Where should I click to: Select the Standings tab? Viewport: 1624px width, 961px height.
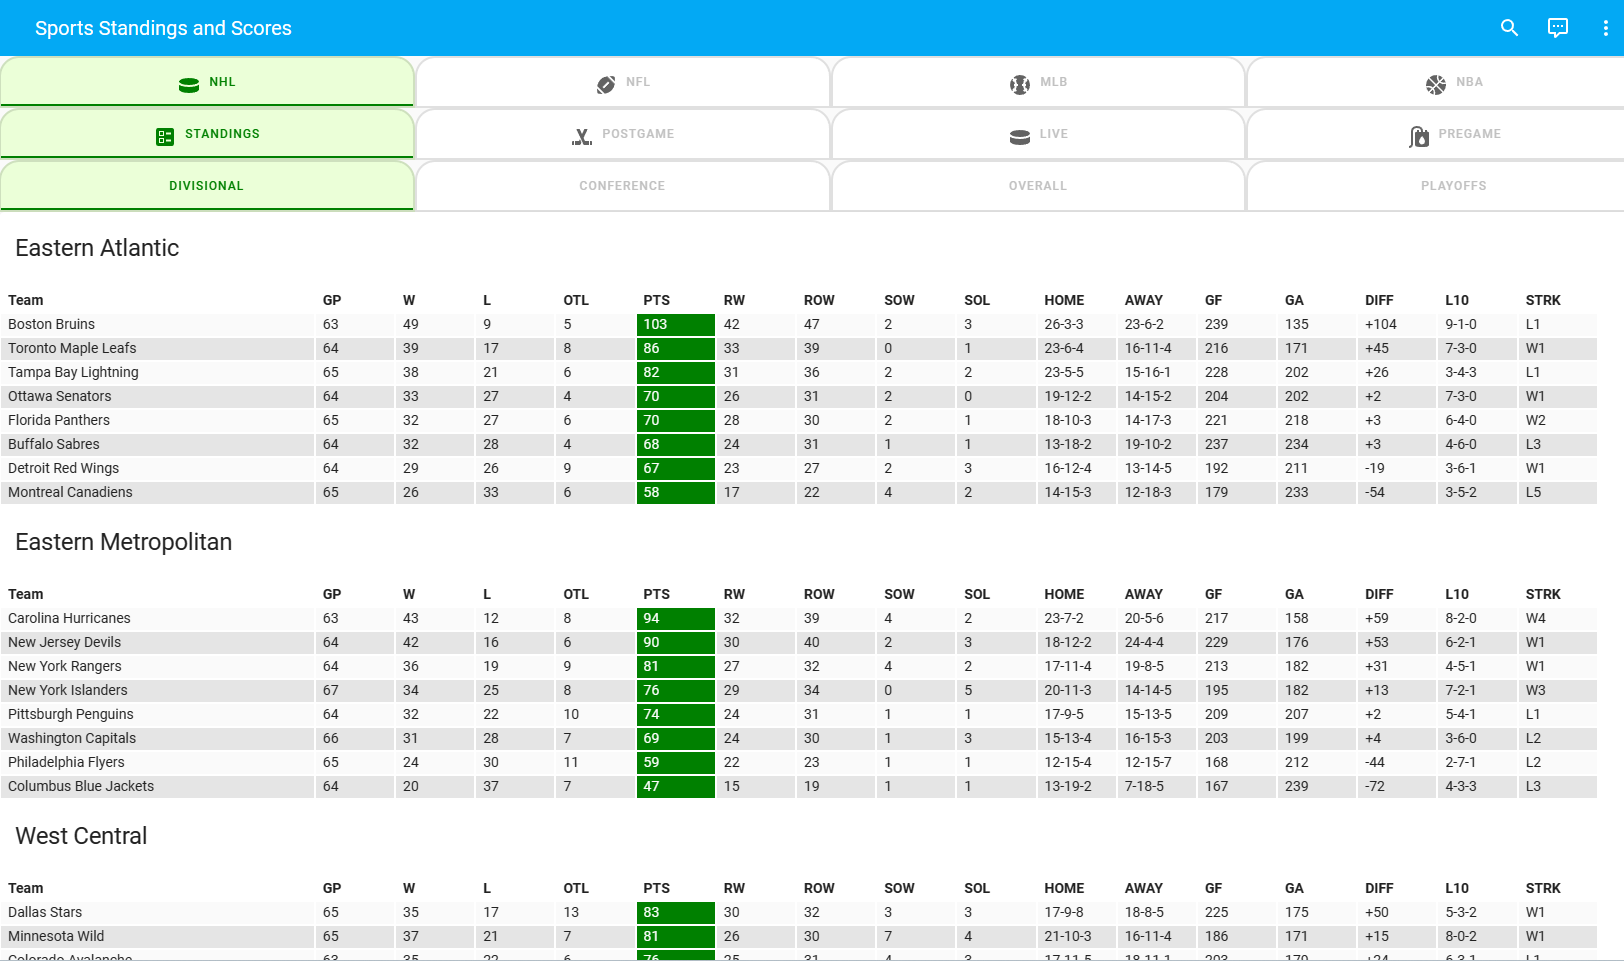tap(207, 134)
